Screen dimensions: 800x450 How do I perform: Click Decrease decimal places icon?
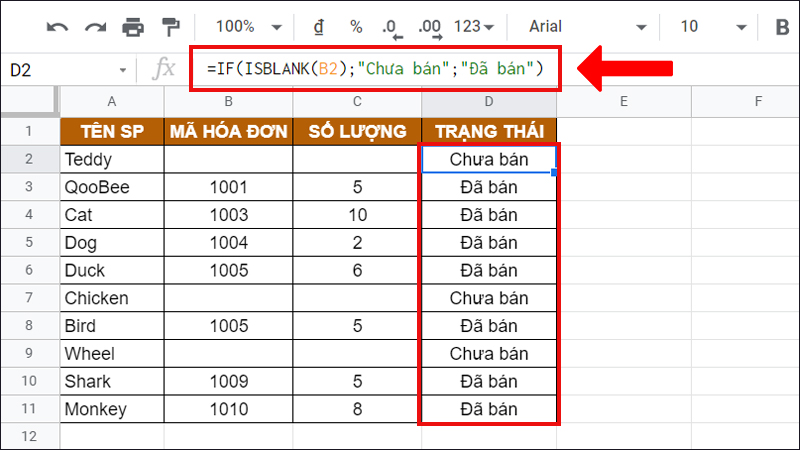pos(392,27)
